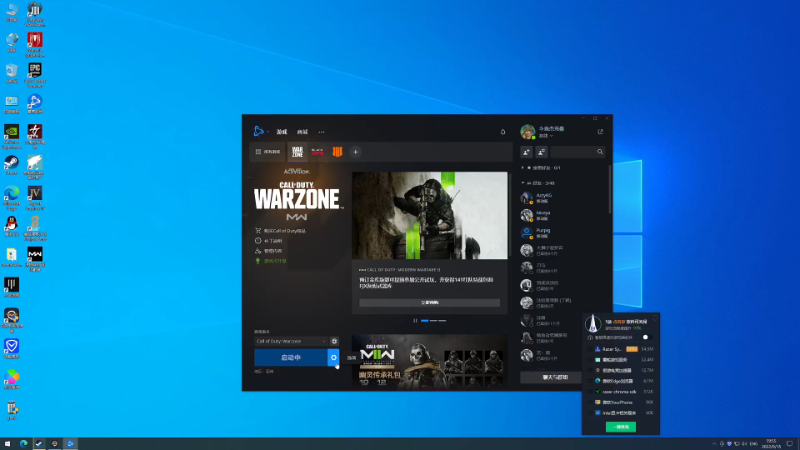Click the friends list scrollbar
The image size is (800, 450).
click(610, 189)
